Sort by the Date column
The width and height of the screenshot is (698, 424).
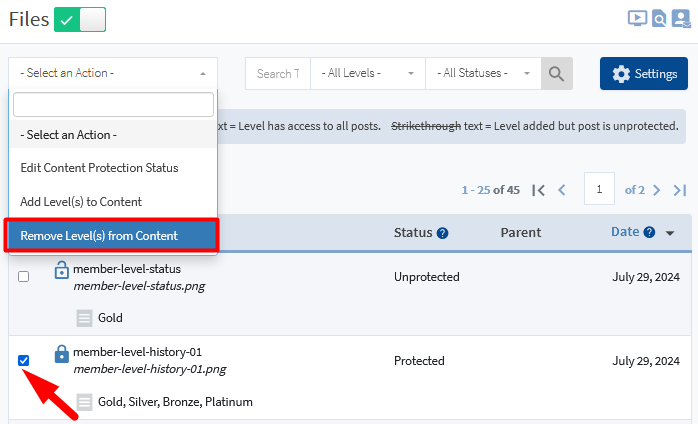(625, 232)
